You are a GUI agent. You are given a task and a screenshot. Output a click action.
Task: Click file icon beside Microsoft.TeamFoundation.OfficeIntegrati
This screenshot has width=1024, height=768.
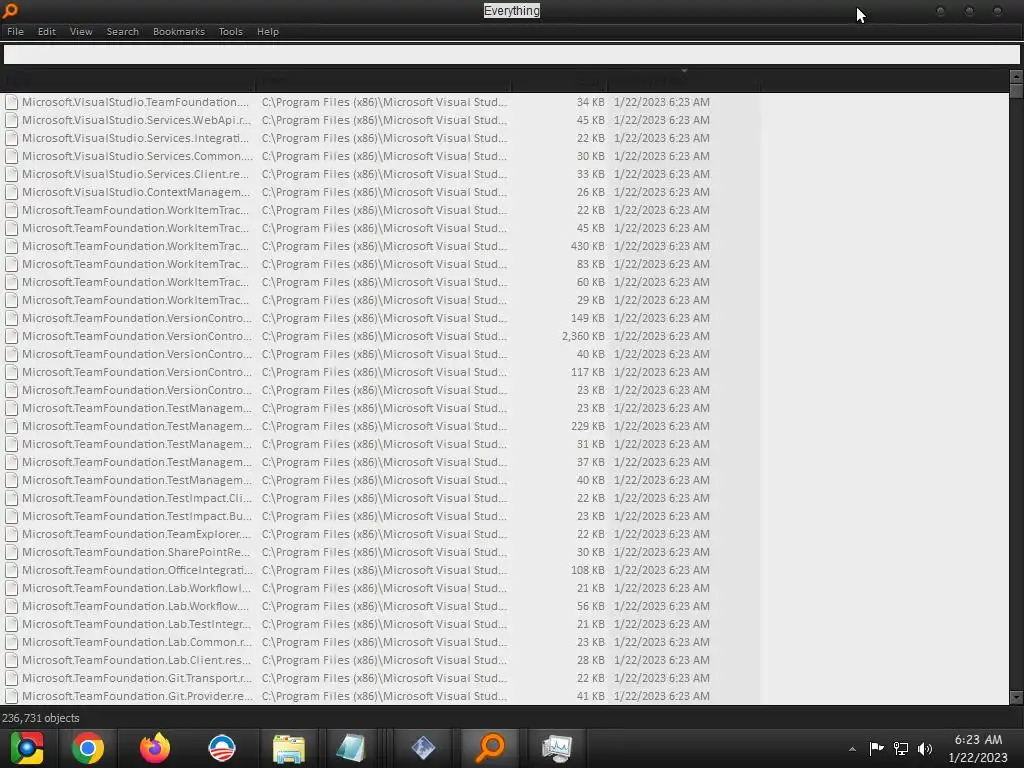coord(11,570)
